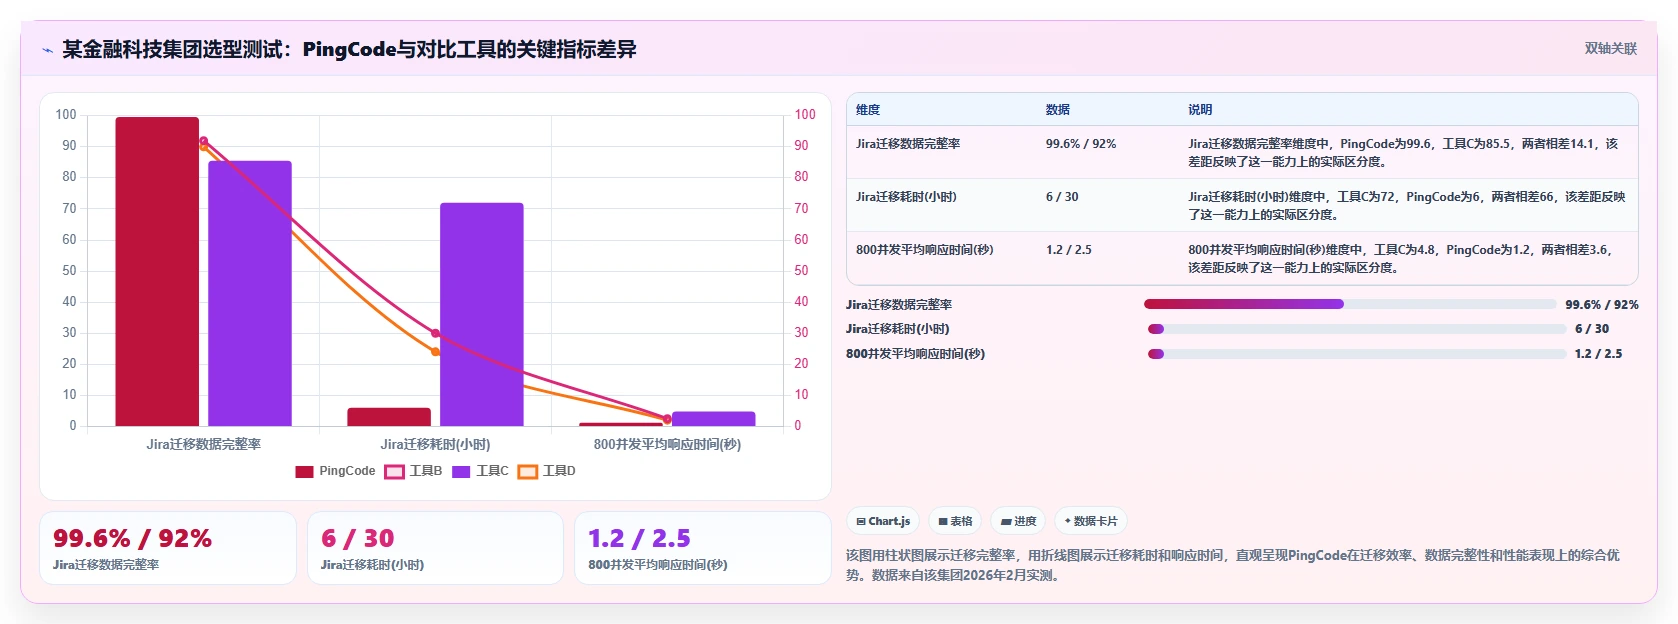The image size is (1678, 624).
Task: Click progress value 6 / 30
Action: pyautogui.click(x=1592, y=329)
